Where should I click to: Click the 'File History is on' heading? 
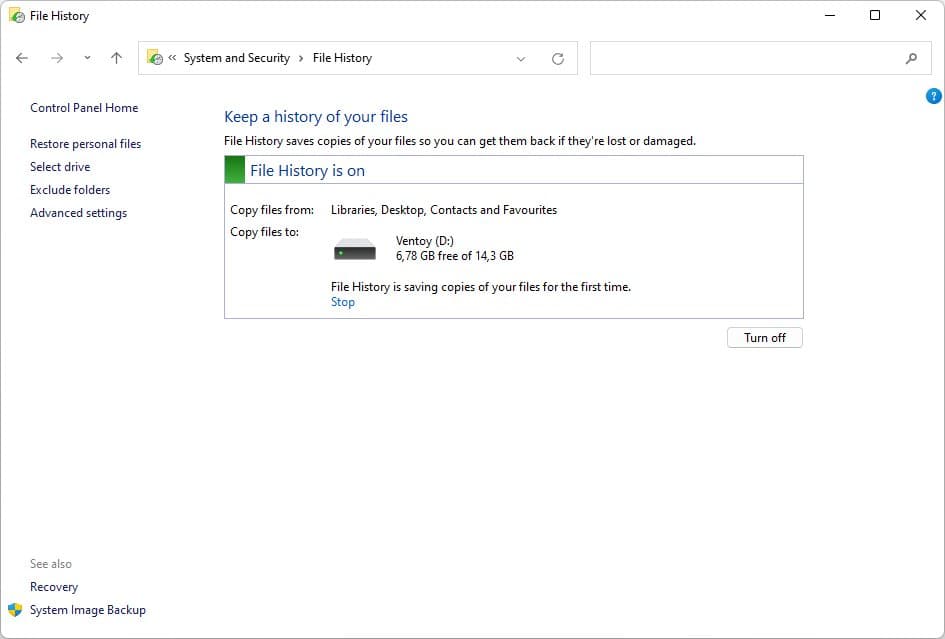(307, 171)
